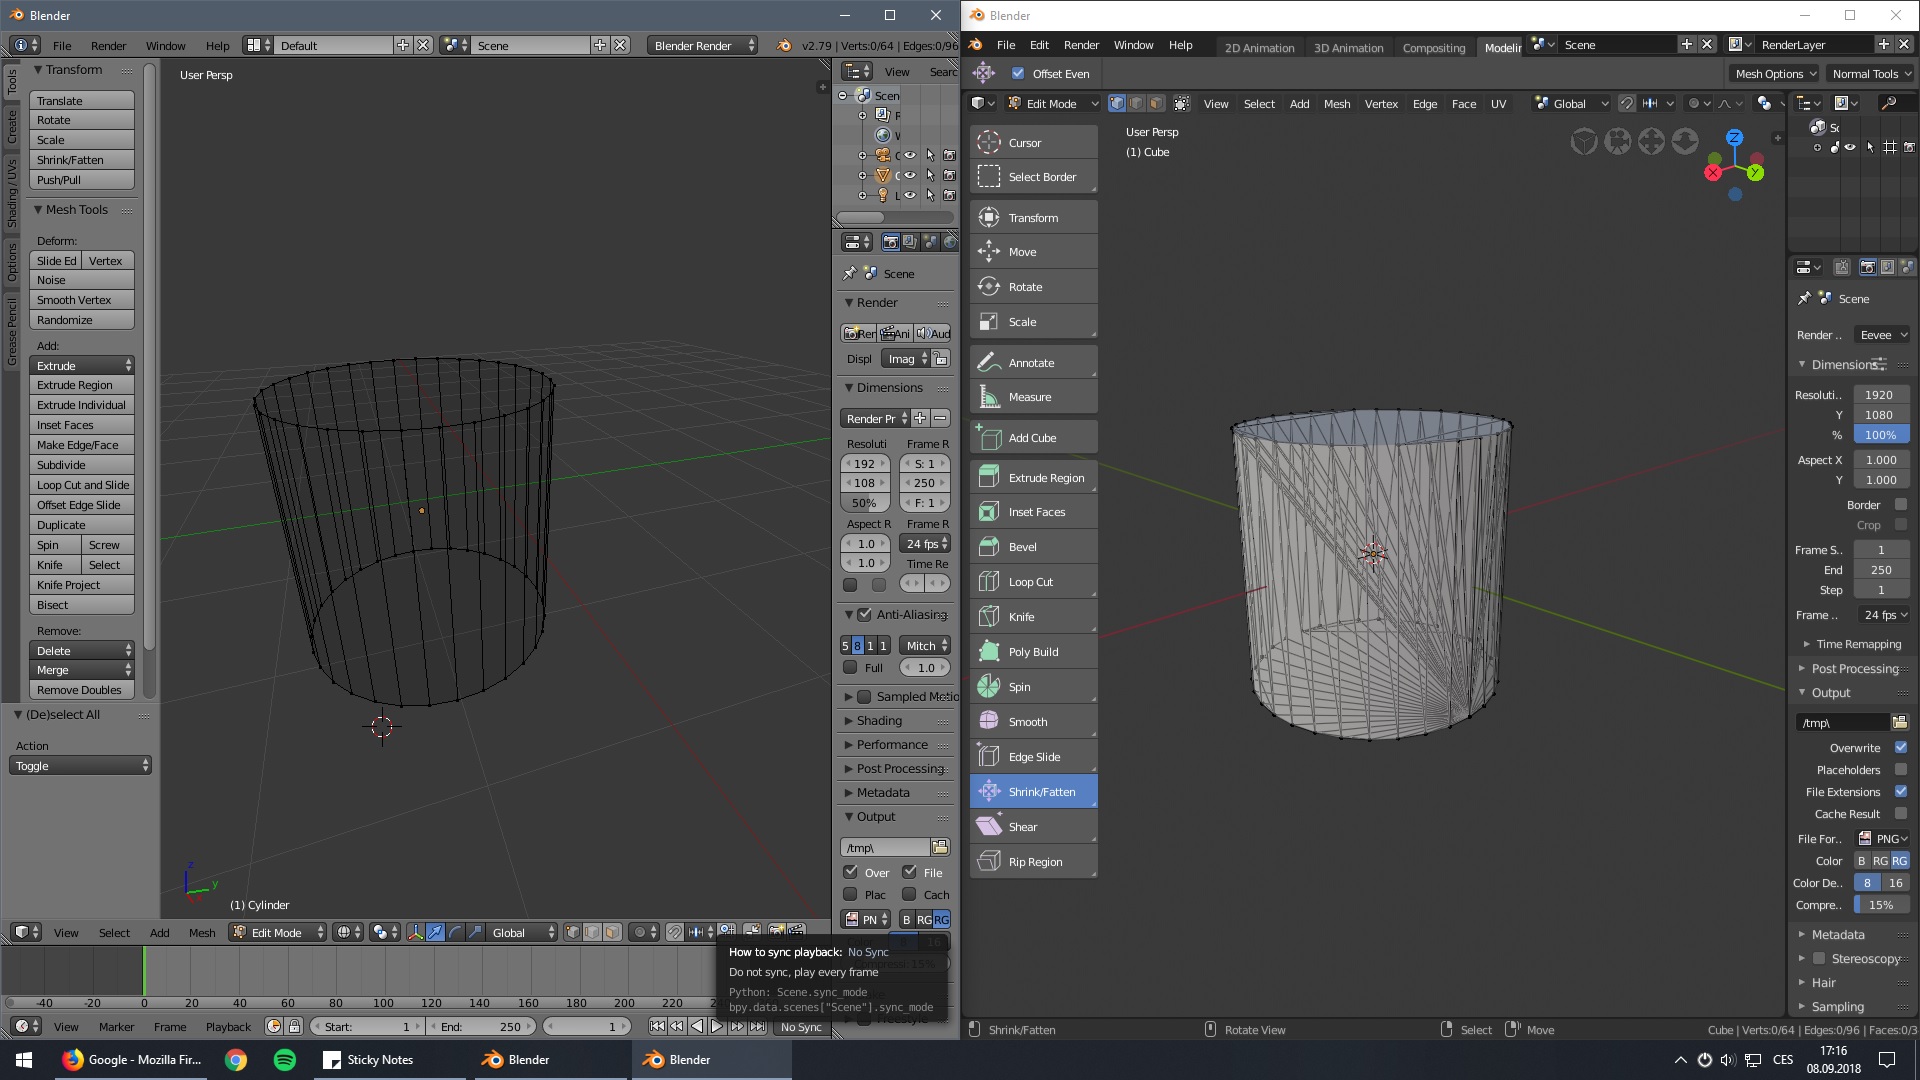Viewport: 1920px width, 1080px height.
Task: Toggle the Anti-Aliasing checkbox in left Blender
Action: coord(865,614)
